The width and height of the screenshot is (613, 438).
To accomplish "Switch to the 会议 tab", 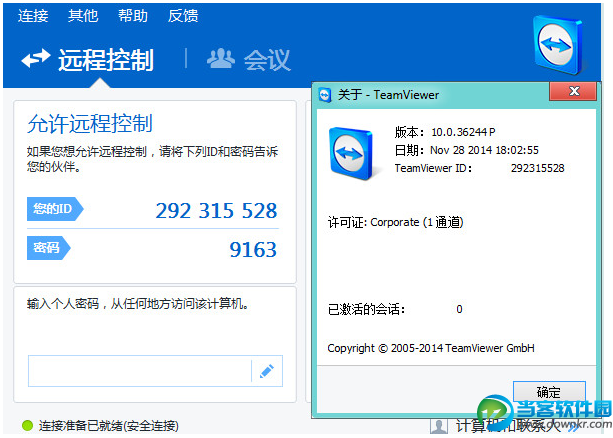I will tap(249, 60).
